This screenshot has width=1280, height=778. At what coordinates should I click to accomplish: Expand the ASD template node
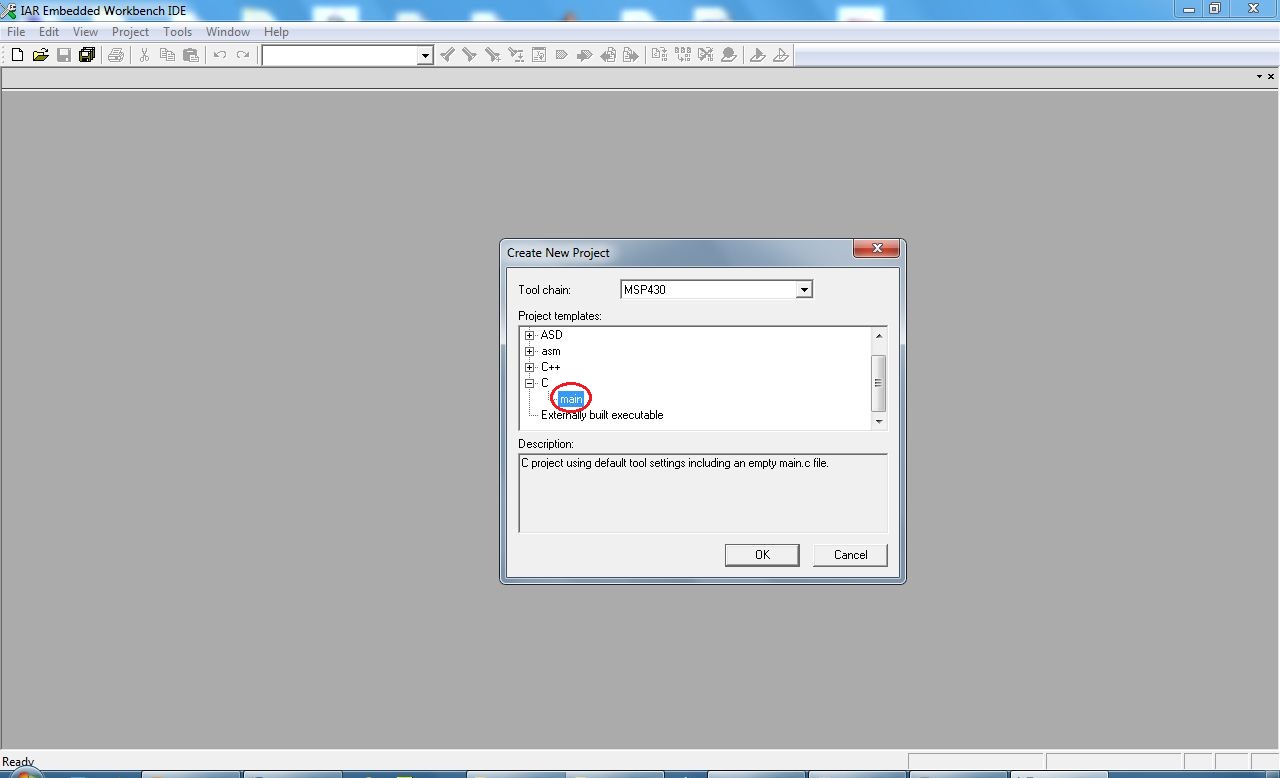pyautogui.click(x=530, y=335)
